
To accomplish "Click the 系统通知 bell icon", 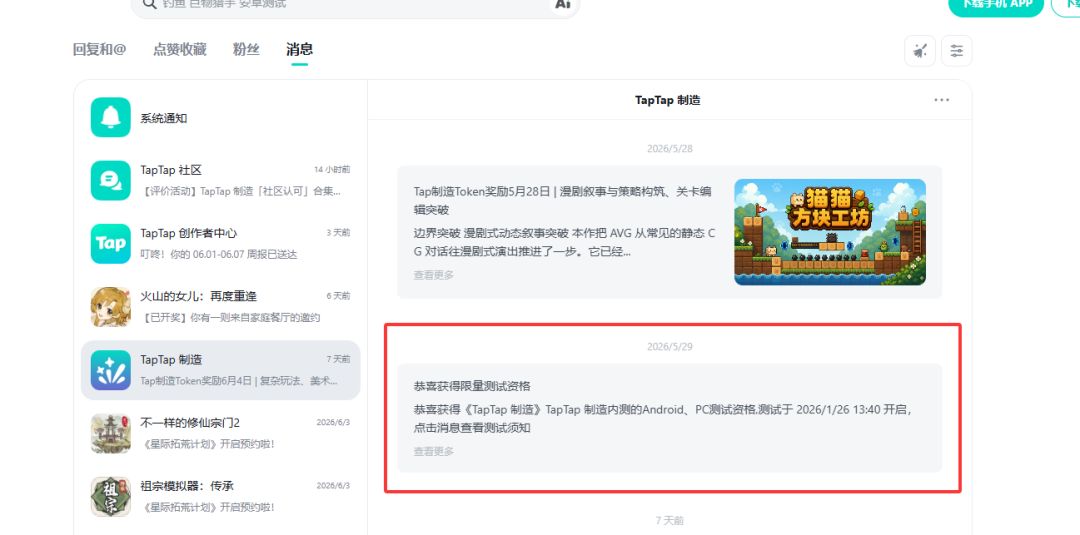I will [x=110, y=117].
